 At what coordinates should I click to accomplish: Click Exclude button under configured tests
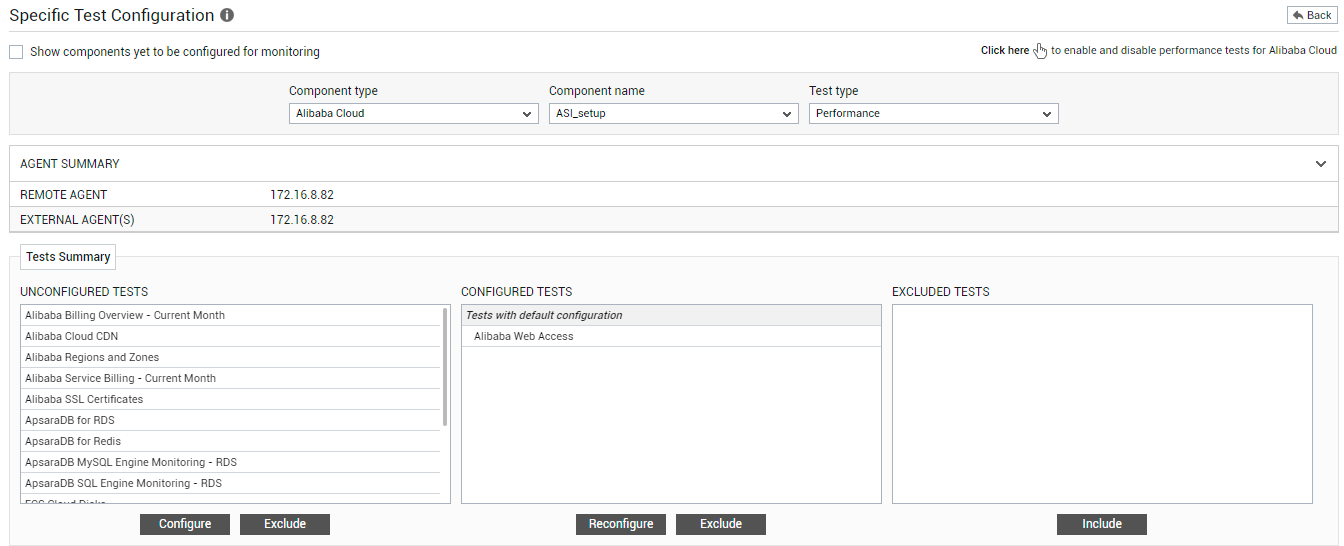(721, 524)
